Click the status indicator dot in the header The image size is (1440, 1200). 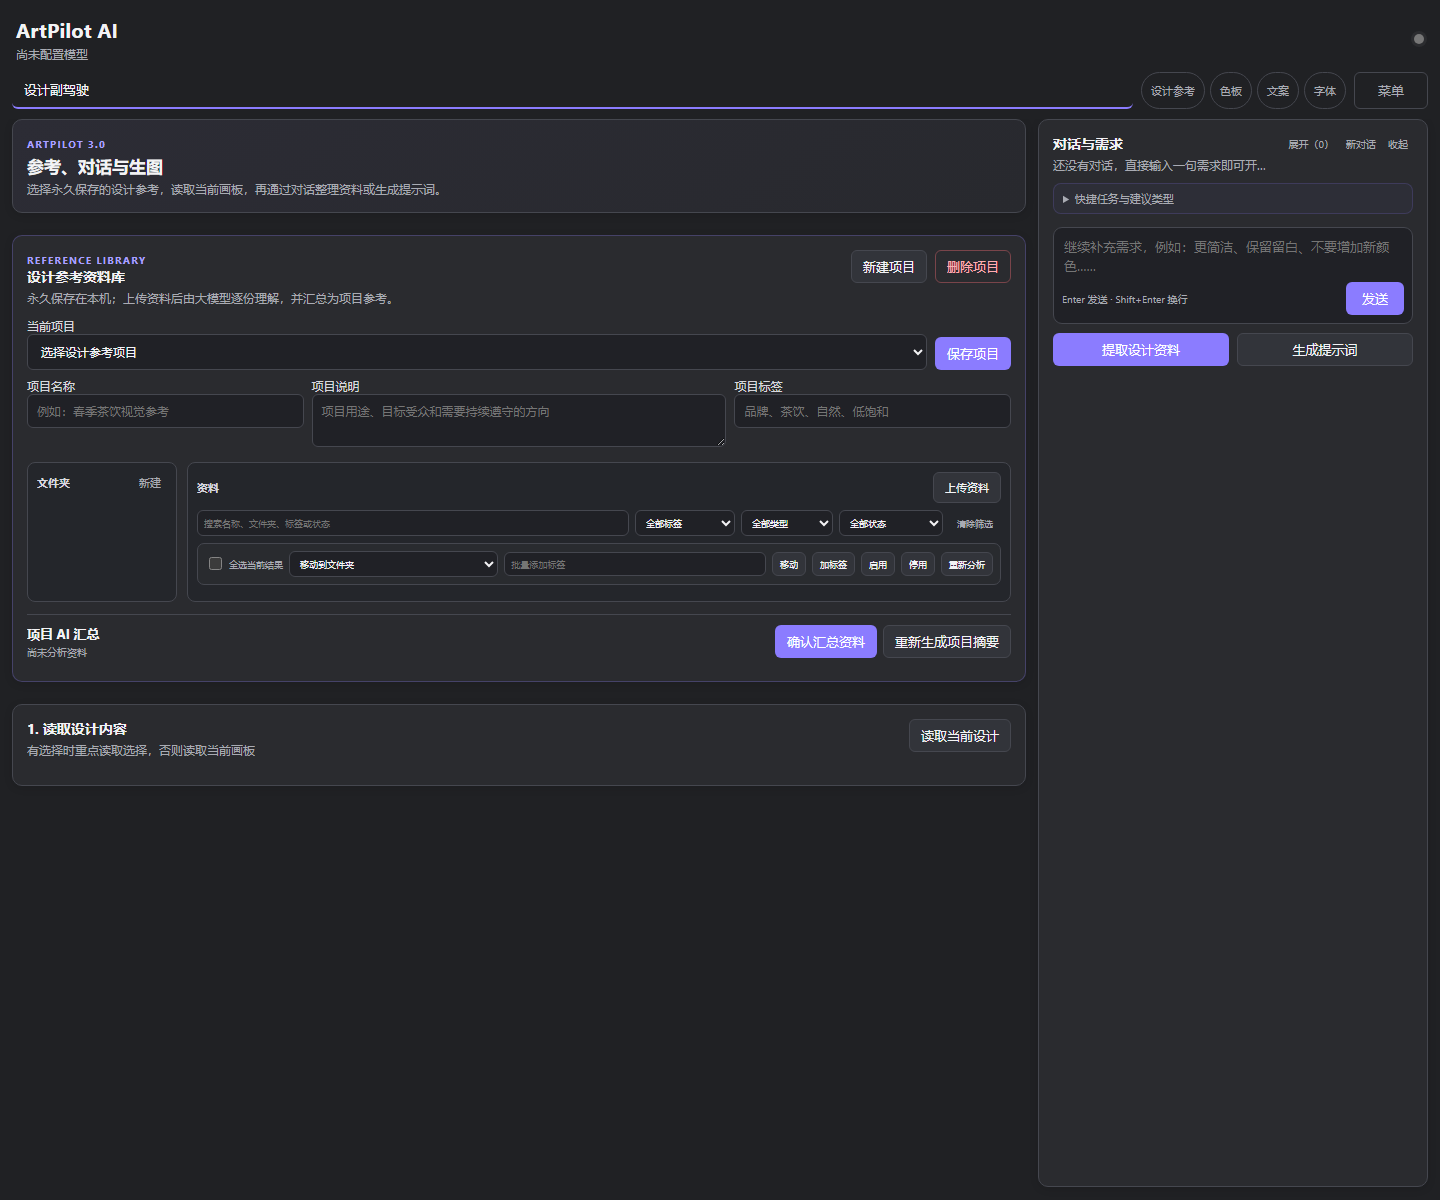(x=1418, y=39)
